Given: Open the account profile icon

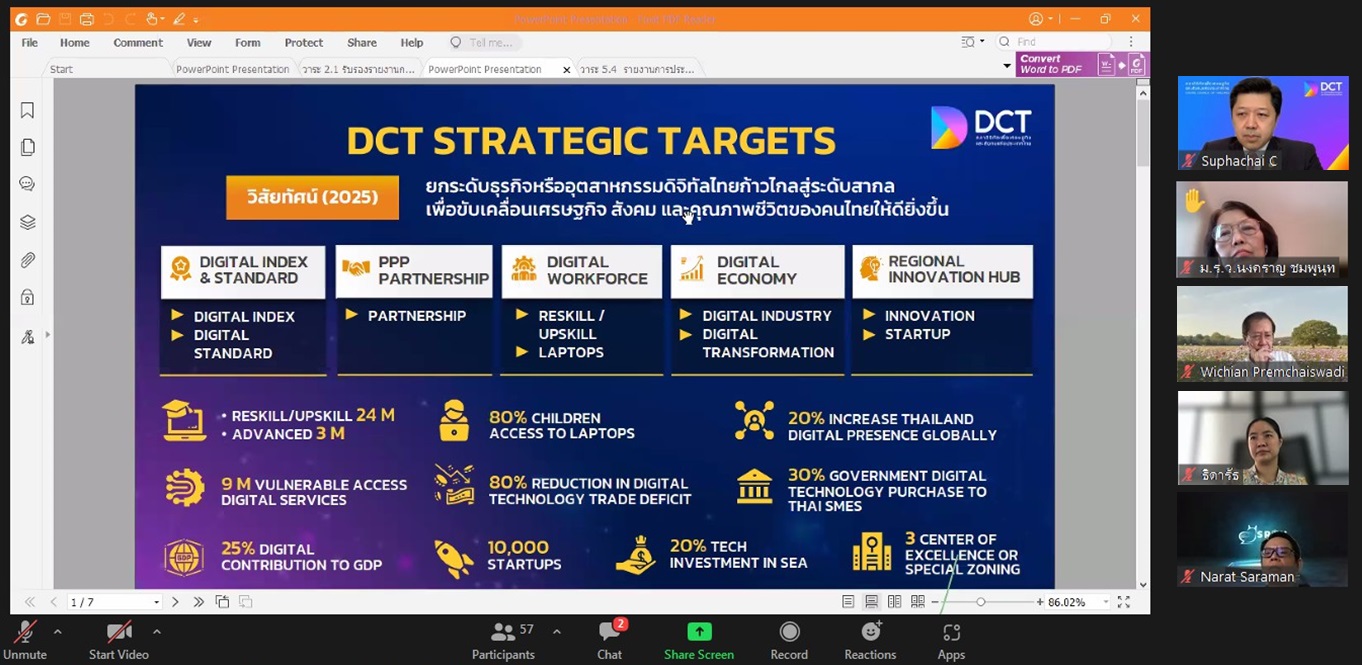Looking at the screenshot, I should pyautogui.click(x=1036, y=19).
